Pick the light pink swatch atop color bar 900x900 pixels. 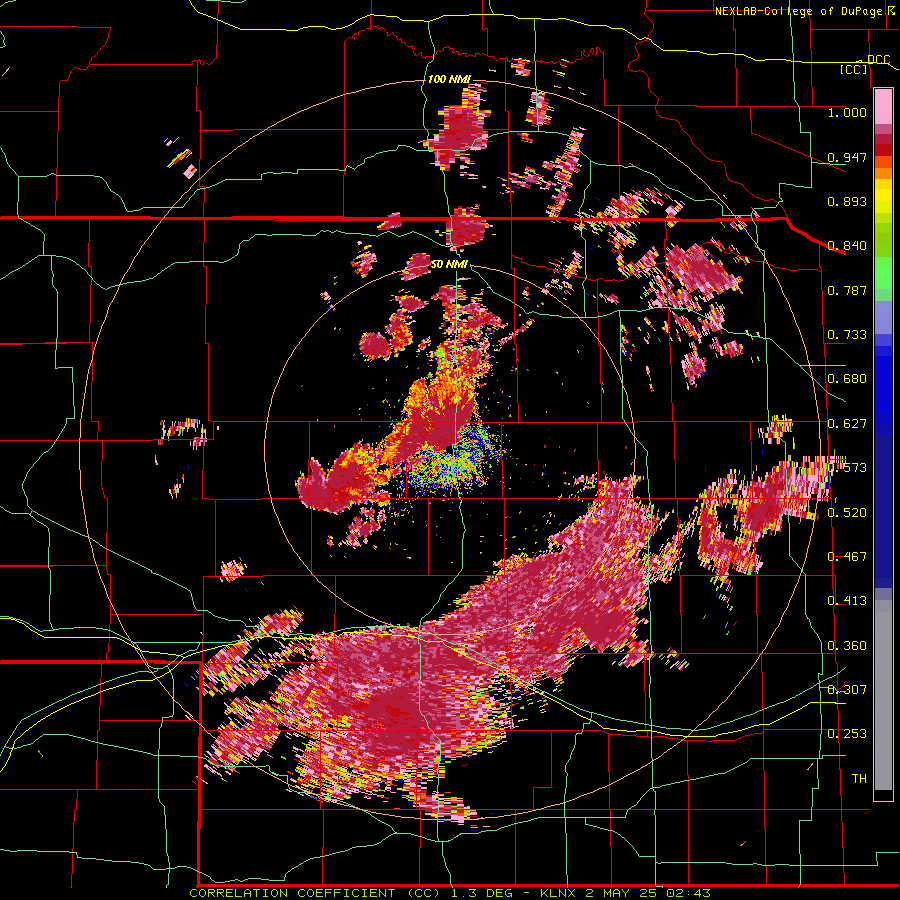click(883, 106)
